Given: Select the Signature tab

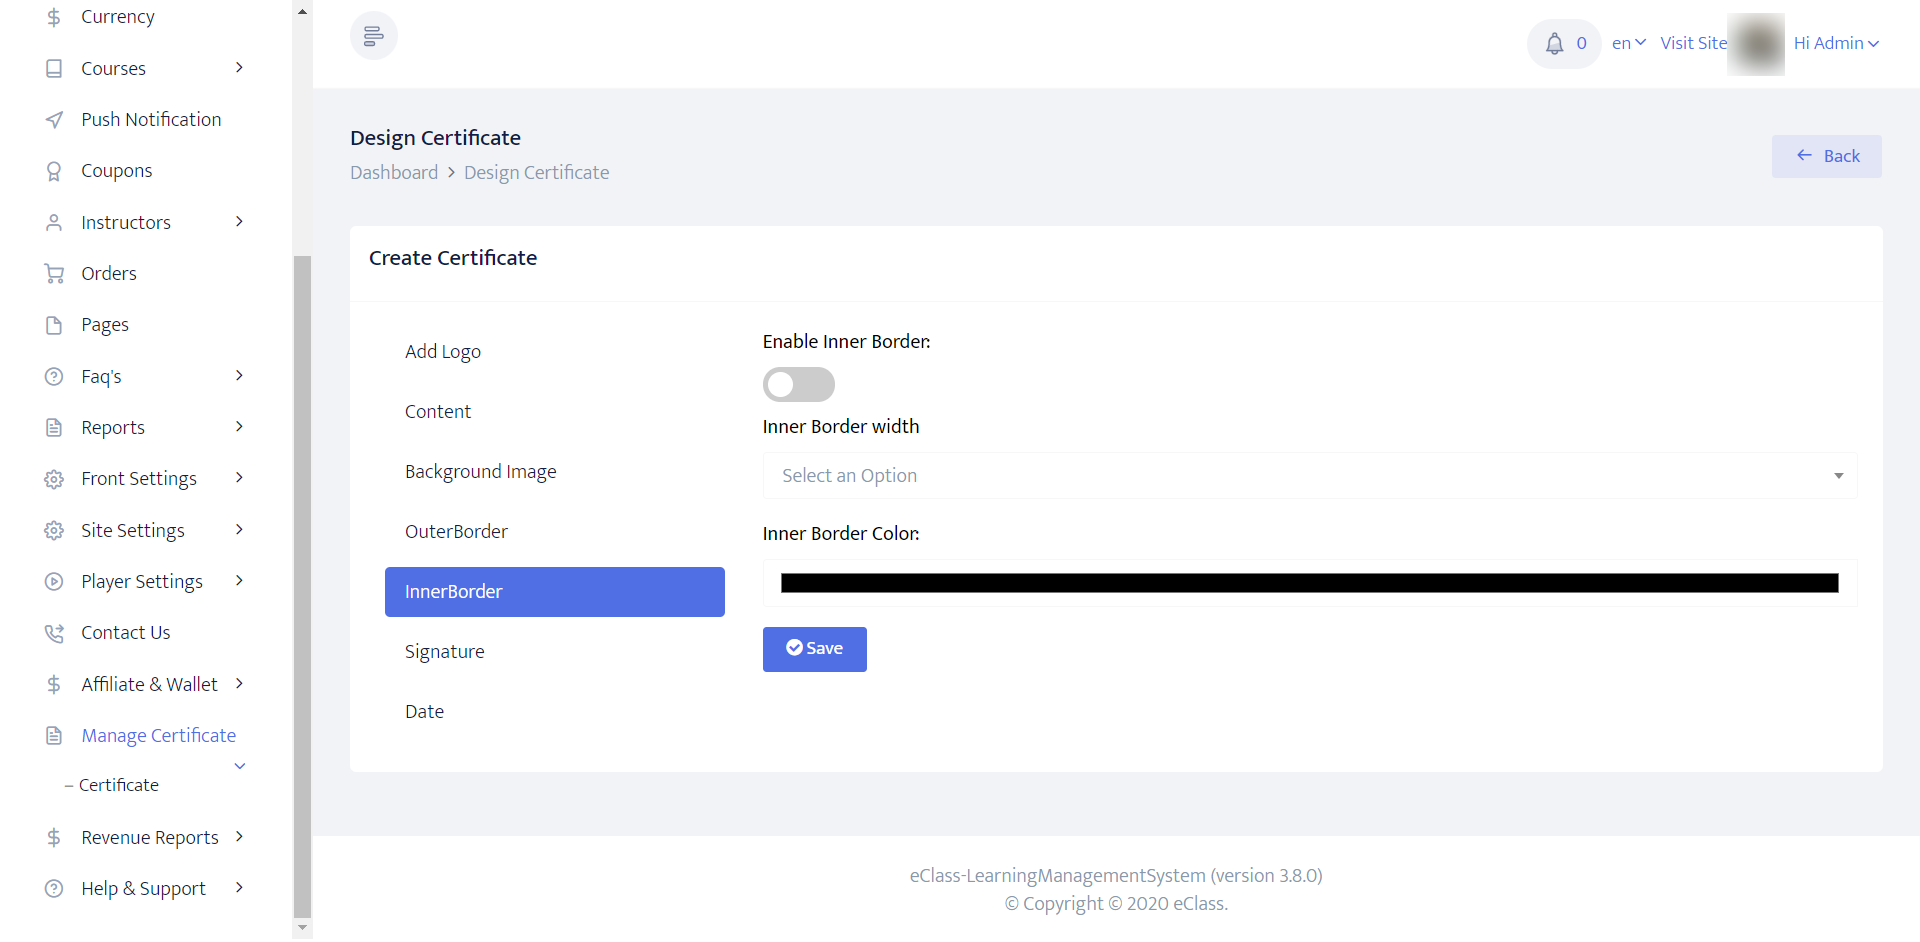Looking at the screenshot, I should click(x=444, y=652).
